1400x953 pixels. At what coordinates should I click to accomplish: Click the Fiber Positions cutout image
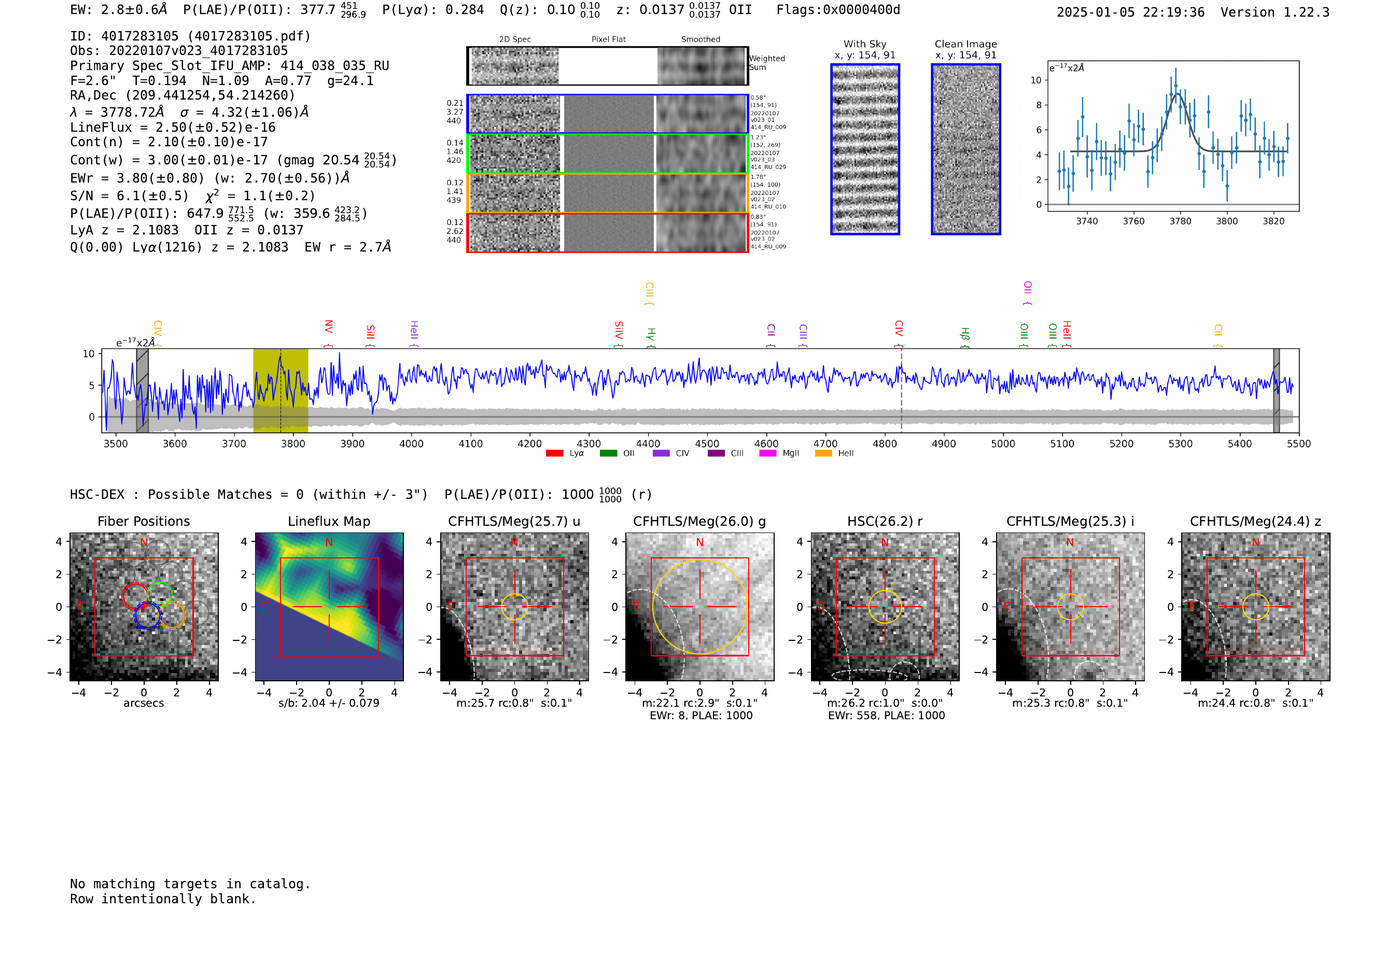point(144,607)
